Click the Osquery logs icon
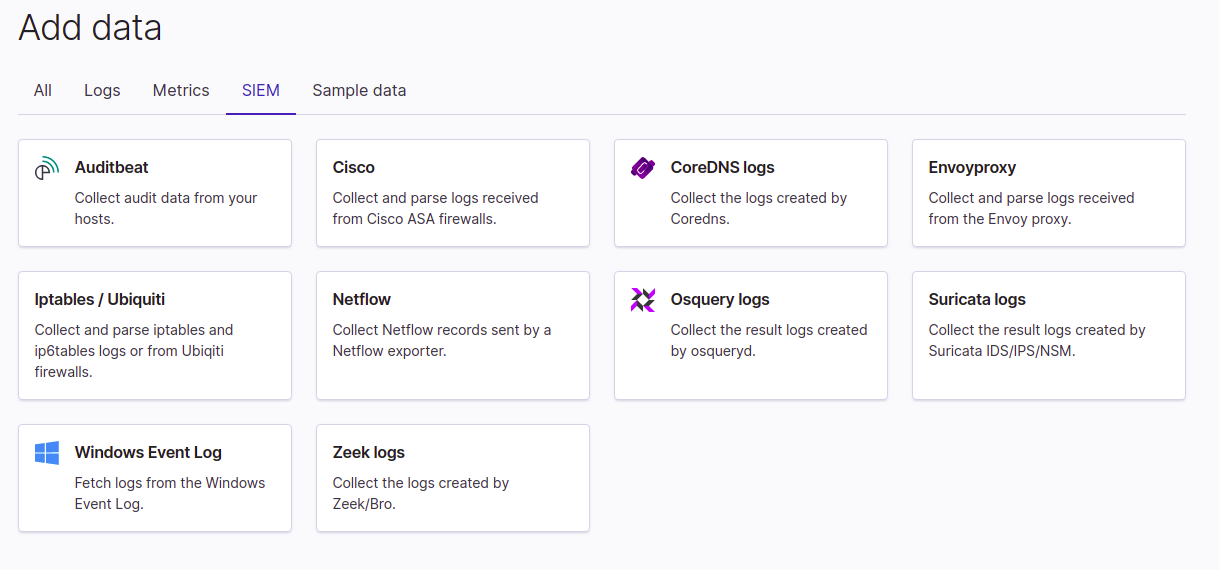This screenshot has height=570, width=1219. tap(643, 300)
